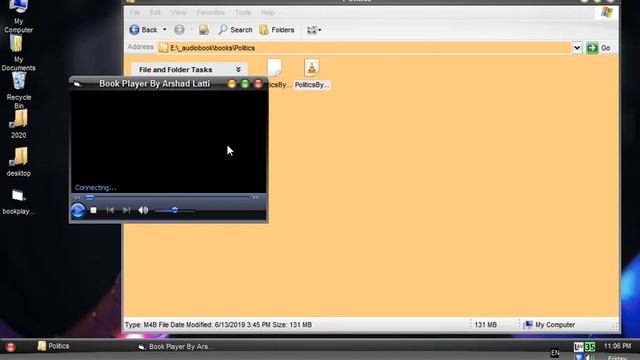Open the Tools menu in explorer
640x360 pixels.
243,13
